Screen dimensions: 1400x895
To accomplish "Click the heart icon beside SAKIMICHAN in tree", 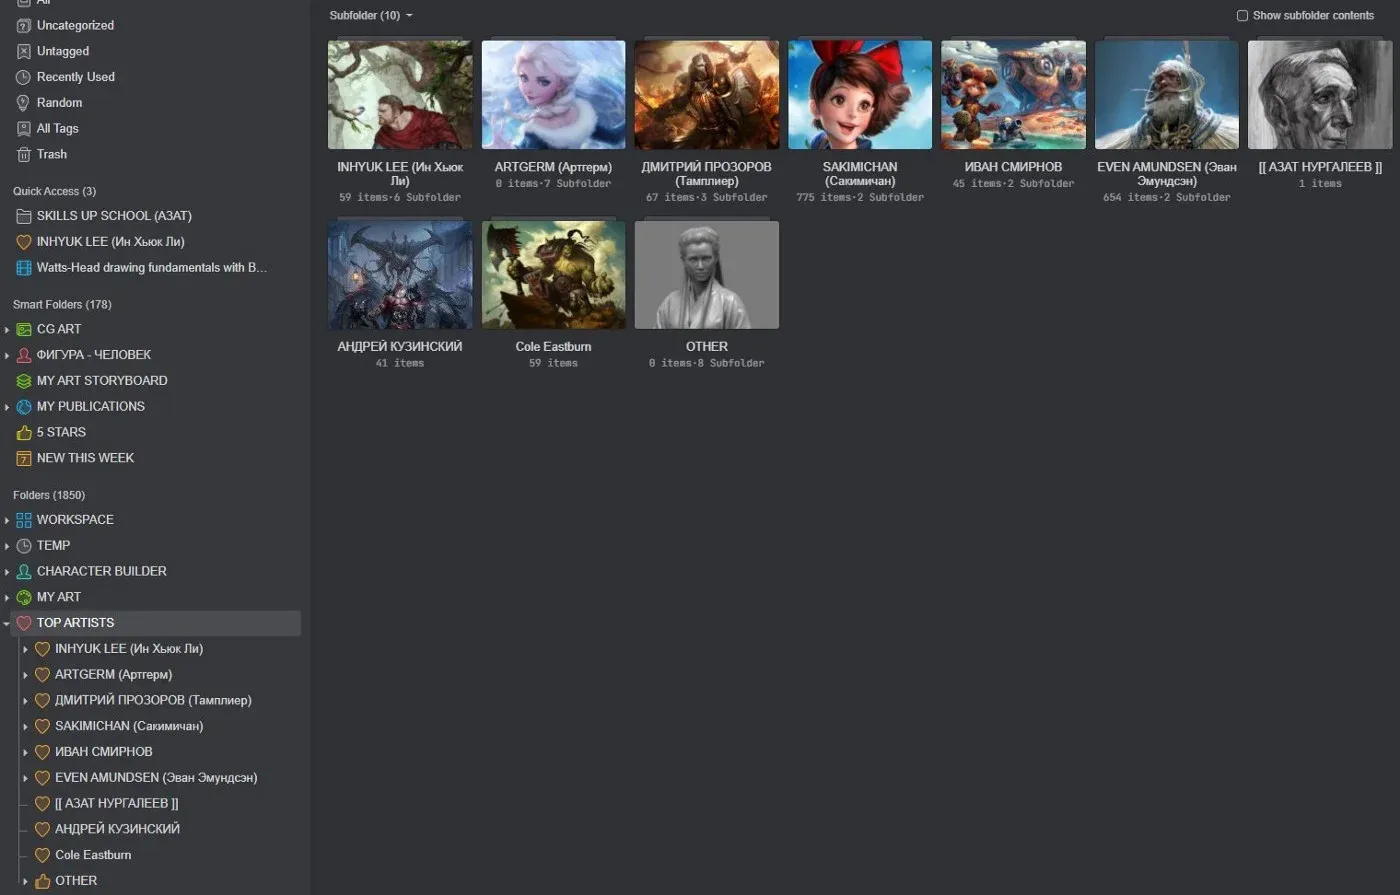I will point(42,727).
